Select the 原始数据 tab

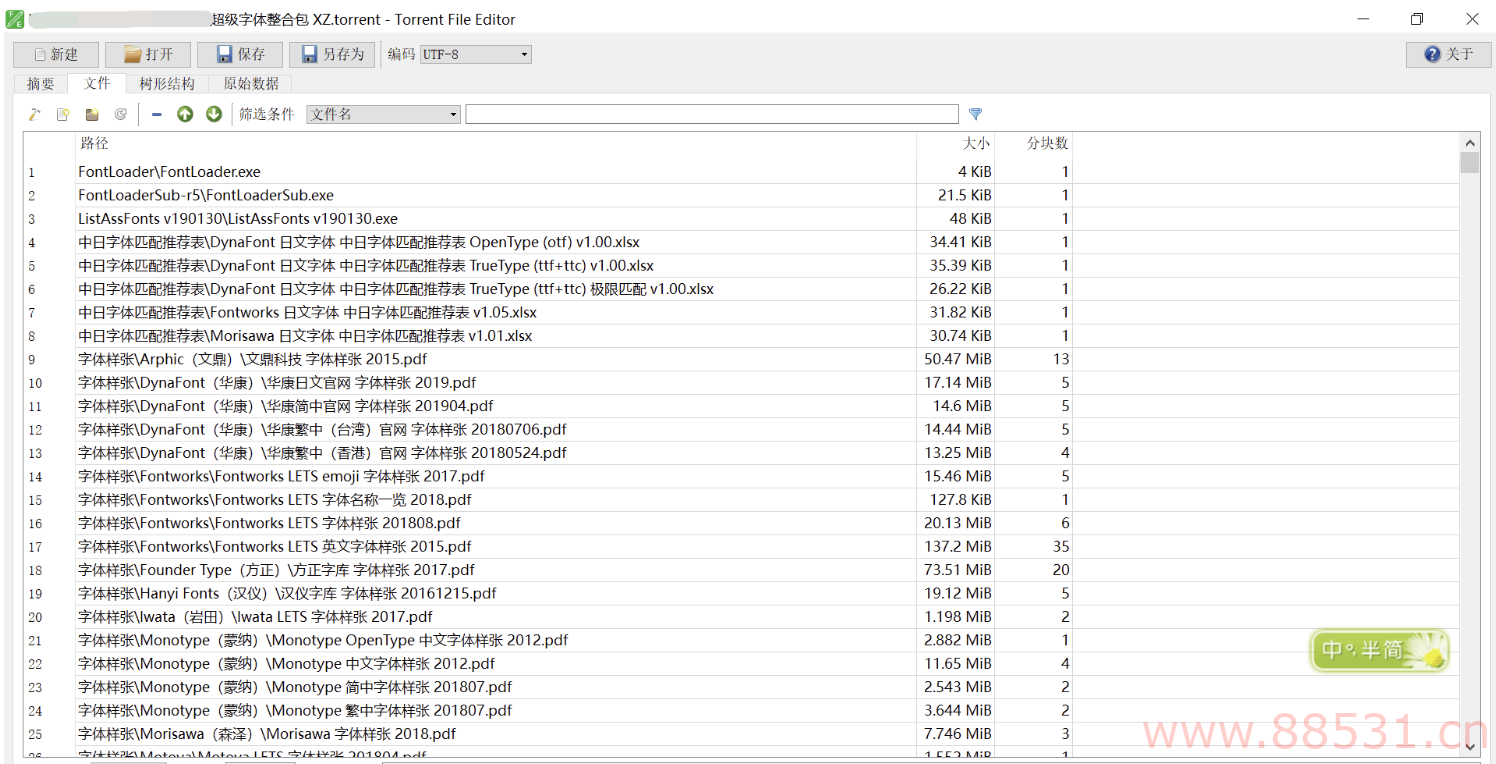point(251,84)
